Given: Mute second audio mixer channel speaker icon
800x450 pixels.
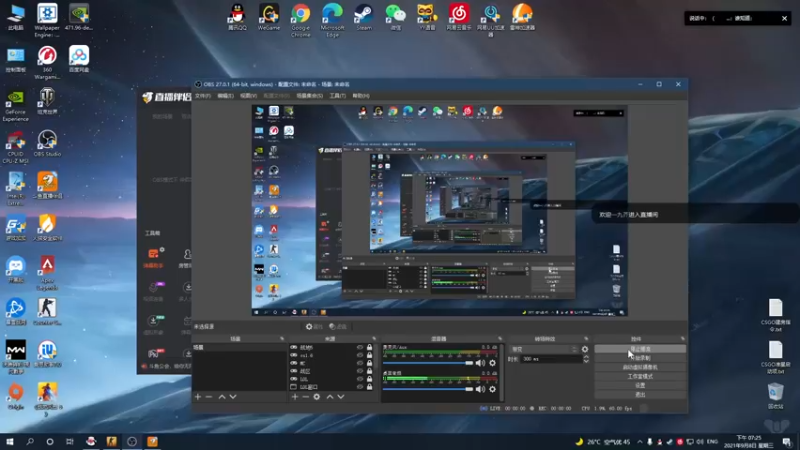Looking at the screenshot, I should click(x=480, y=389).
